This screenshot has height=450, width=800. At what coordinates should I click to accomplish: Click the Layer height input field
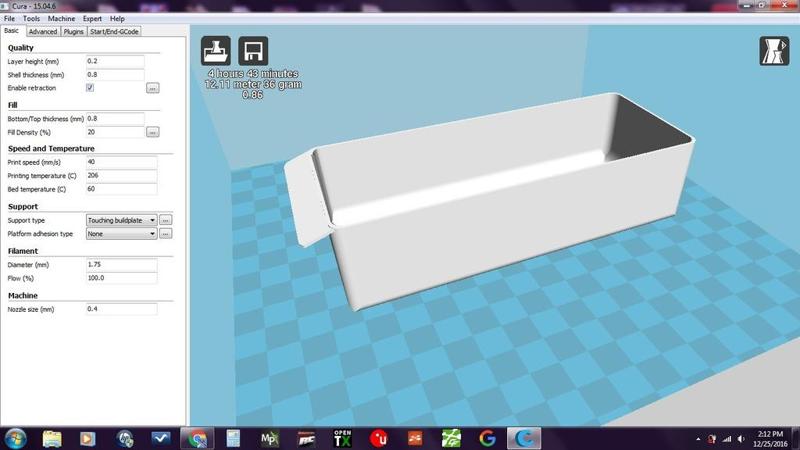(x=115, y=61)
